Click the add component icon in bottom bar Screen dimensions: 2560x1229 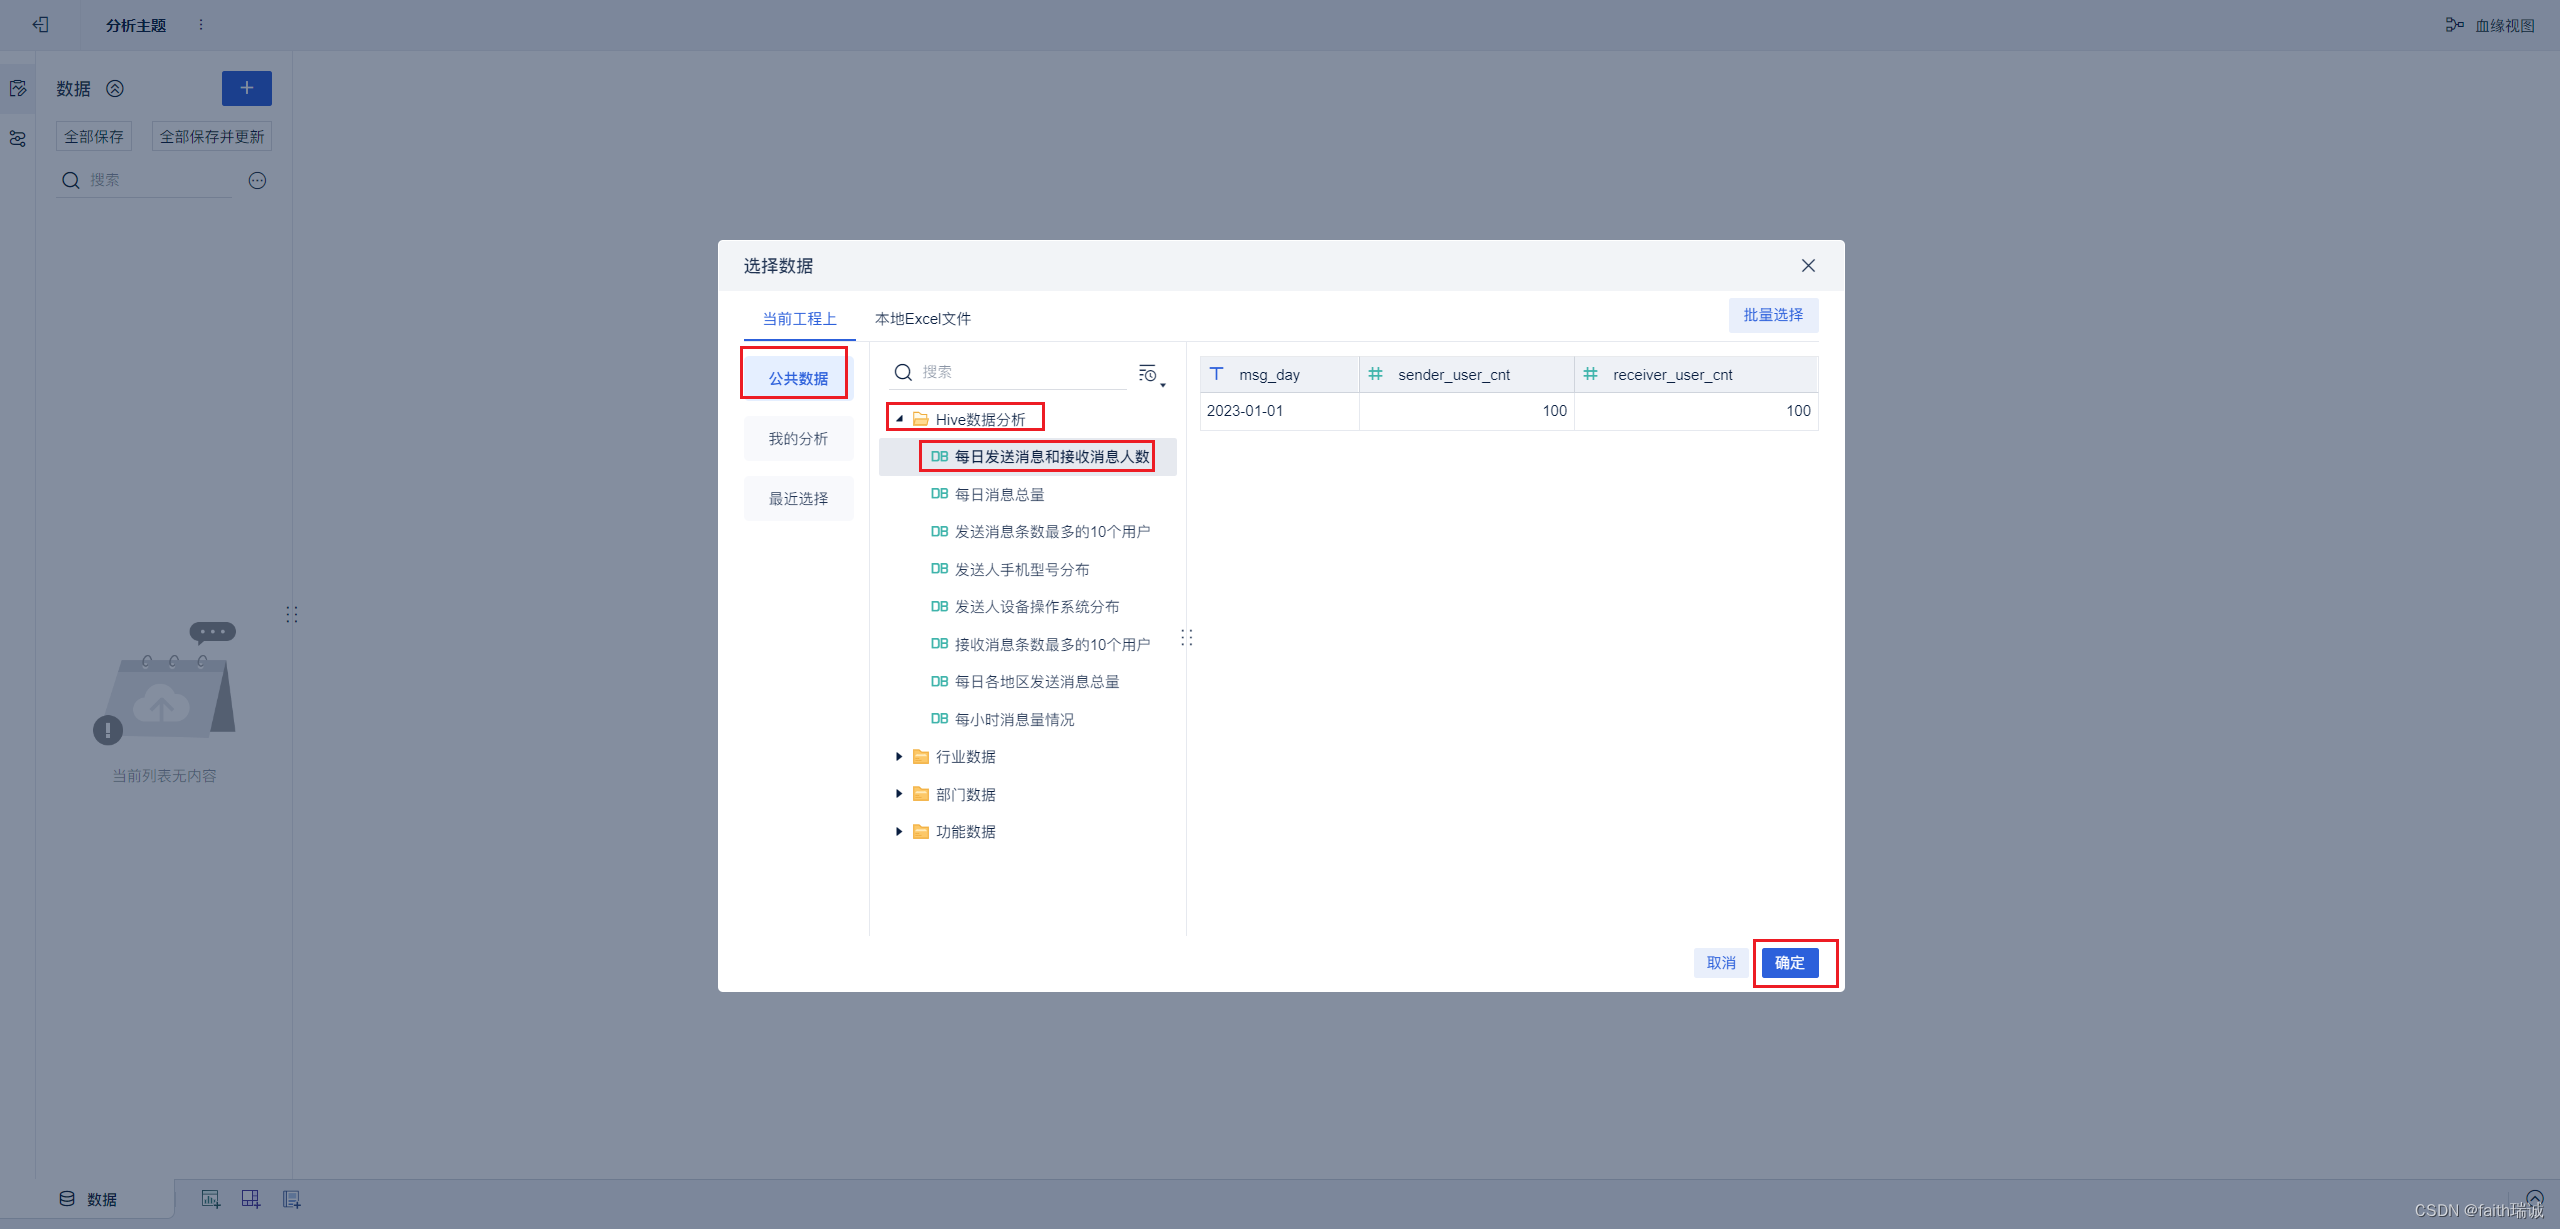coord(210,1199)
